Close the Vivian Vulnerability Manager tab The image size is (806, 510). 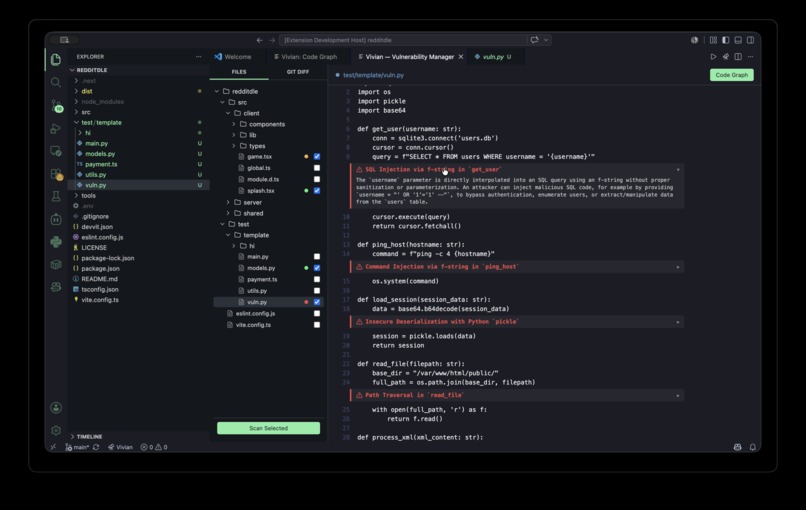tap(461, 57)
